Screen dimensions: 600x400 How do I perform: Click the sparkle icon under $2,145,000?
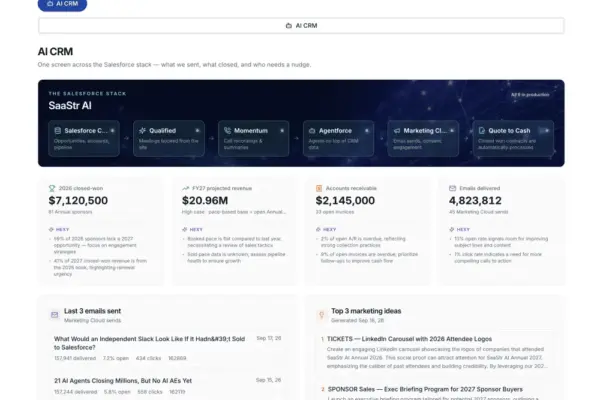point(318,229)
